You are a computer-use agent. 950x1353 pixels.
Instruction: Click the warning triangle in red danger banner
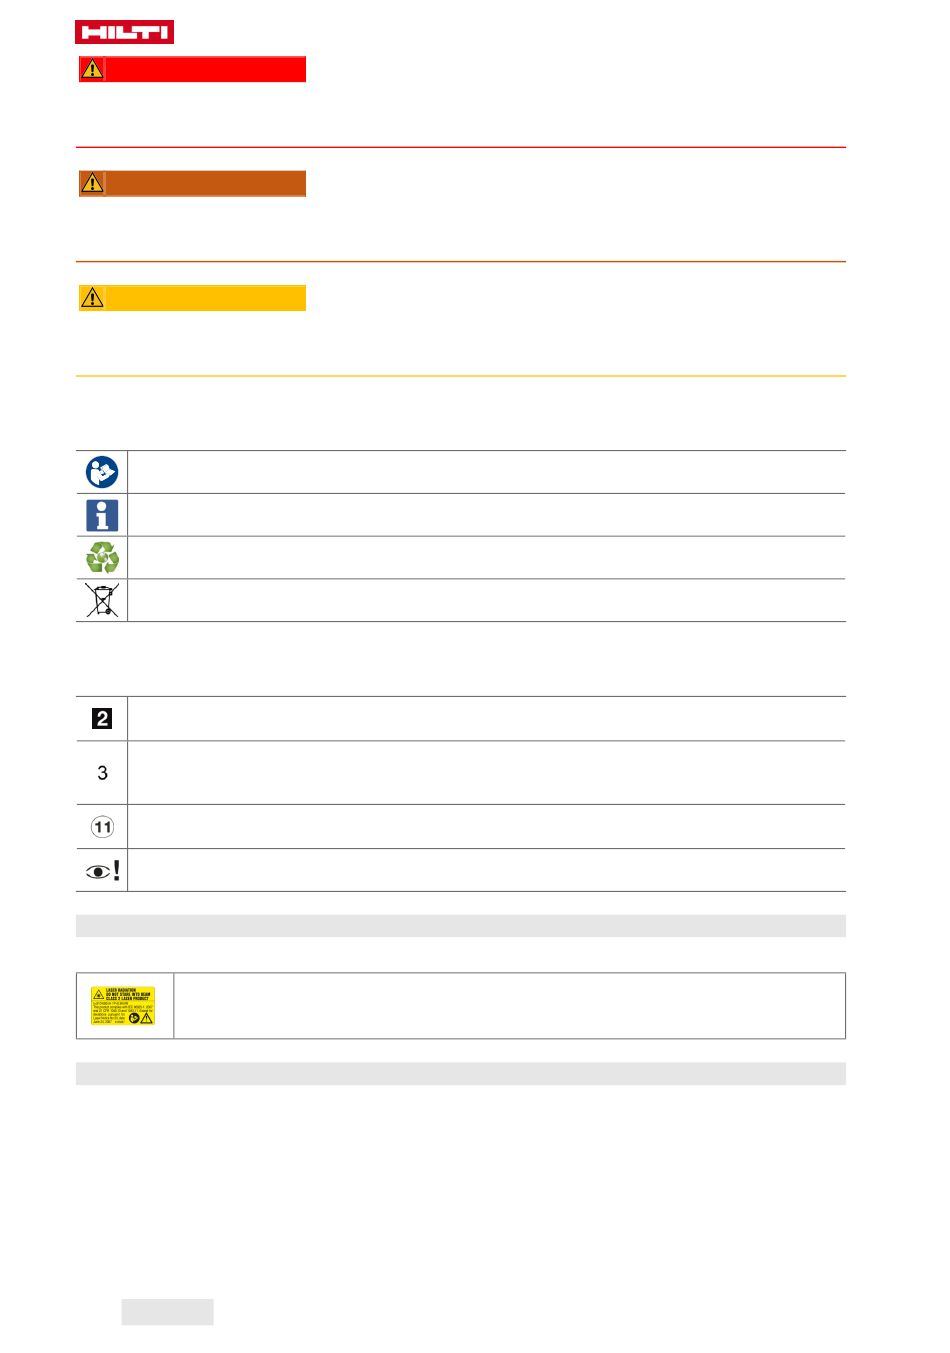[92, 69]
